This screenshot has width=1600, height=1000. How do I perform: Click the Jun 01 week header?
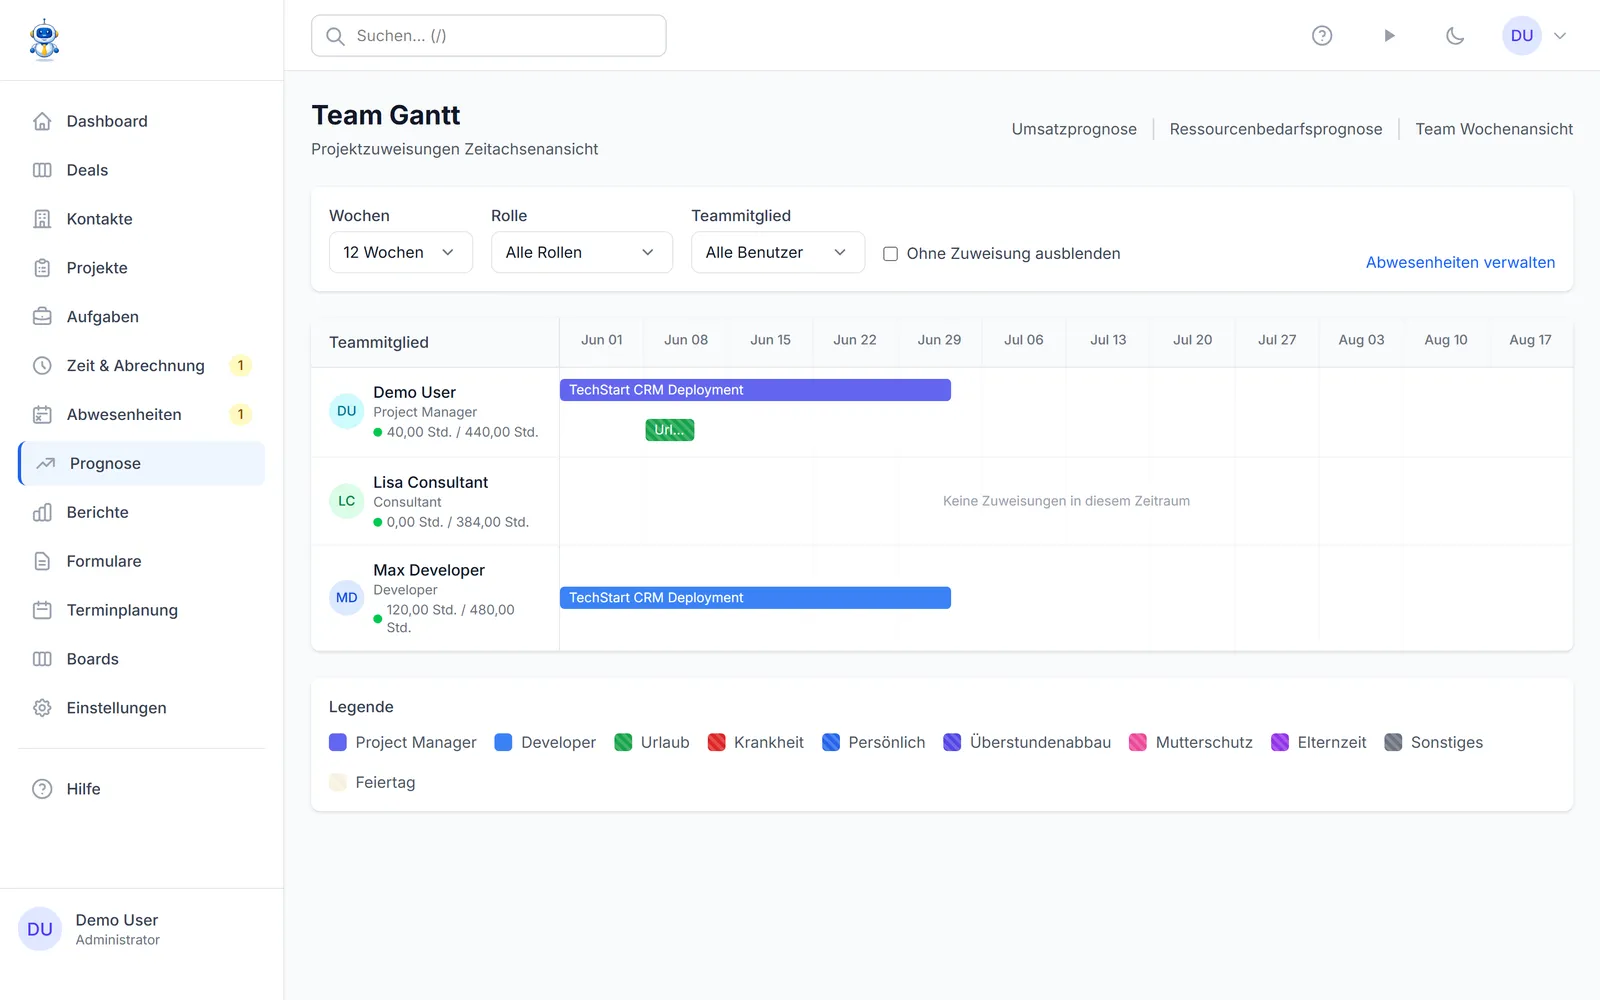click(x=602, y=340)
